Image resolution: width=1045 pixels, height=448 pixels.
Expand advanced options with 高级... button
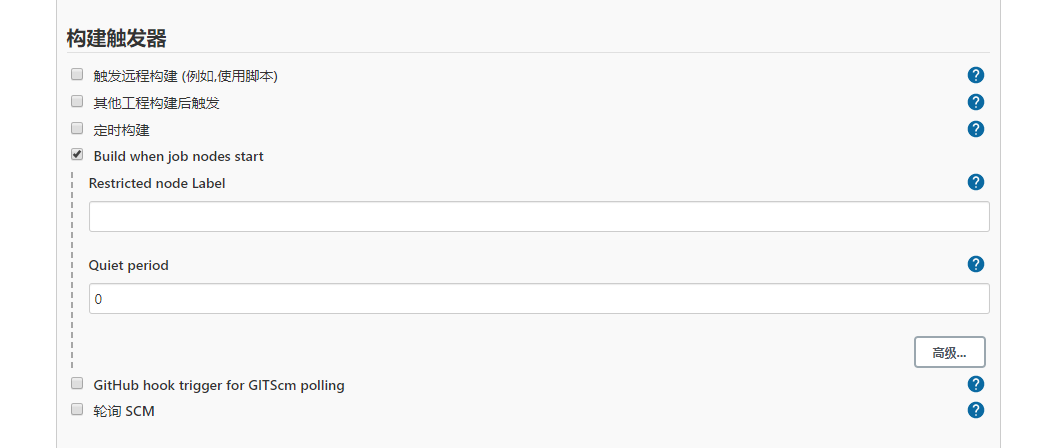point(949,352)
